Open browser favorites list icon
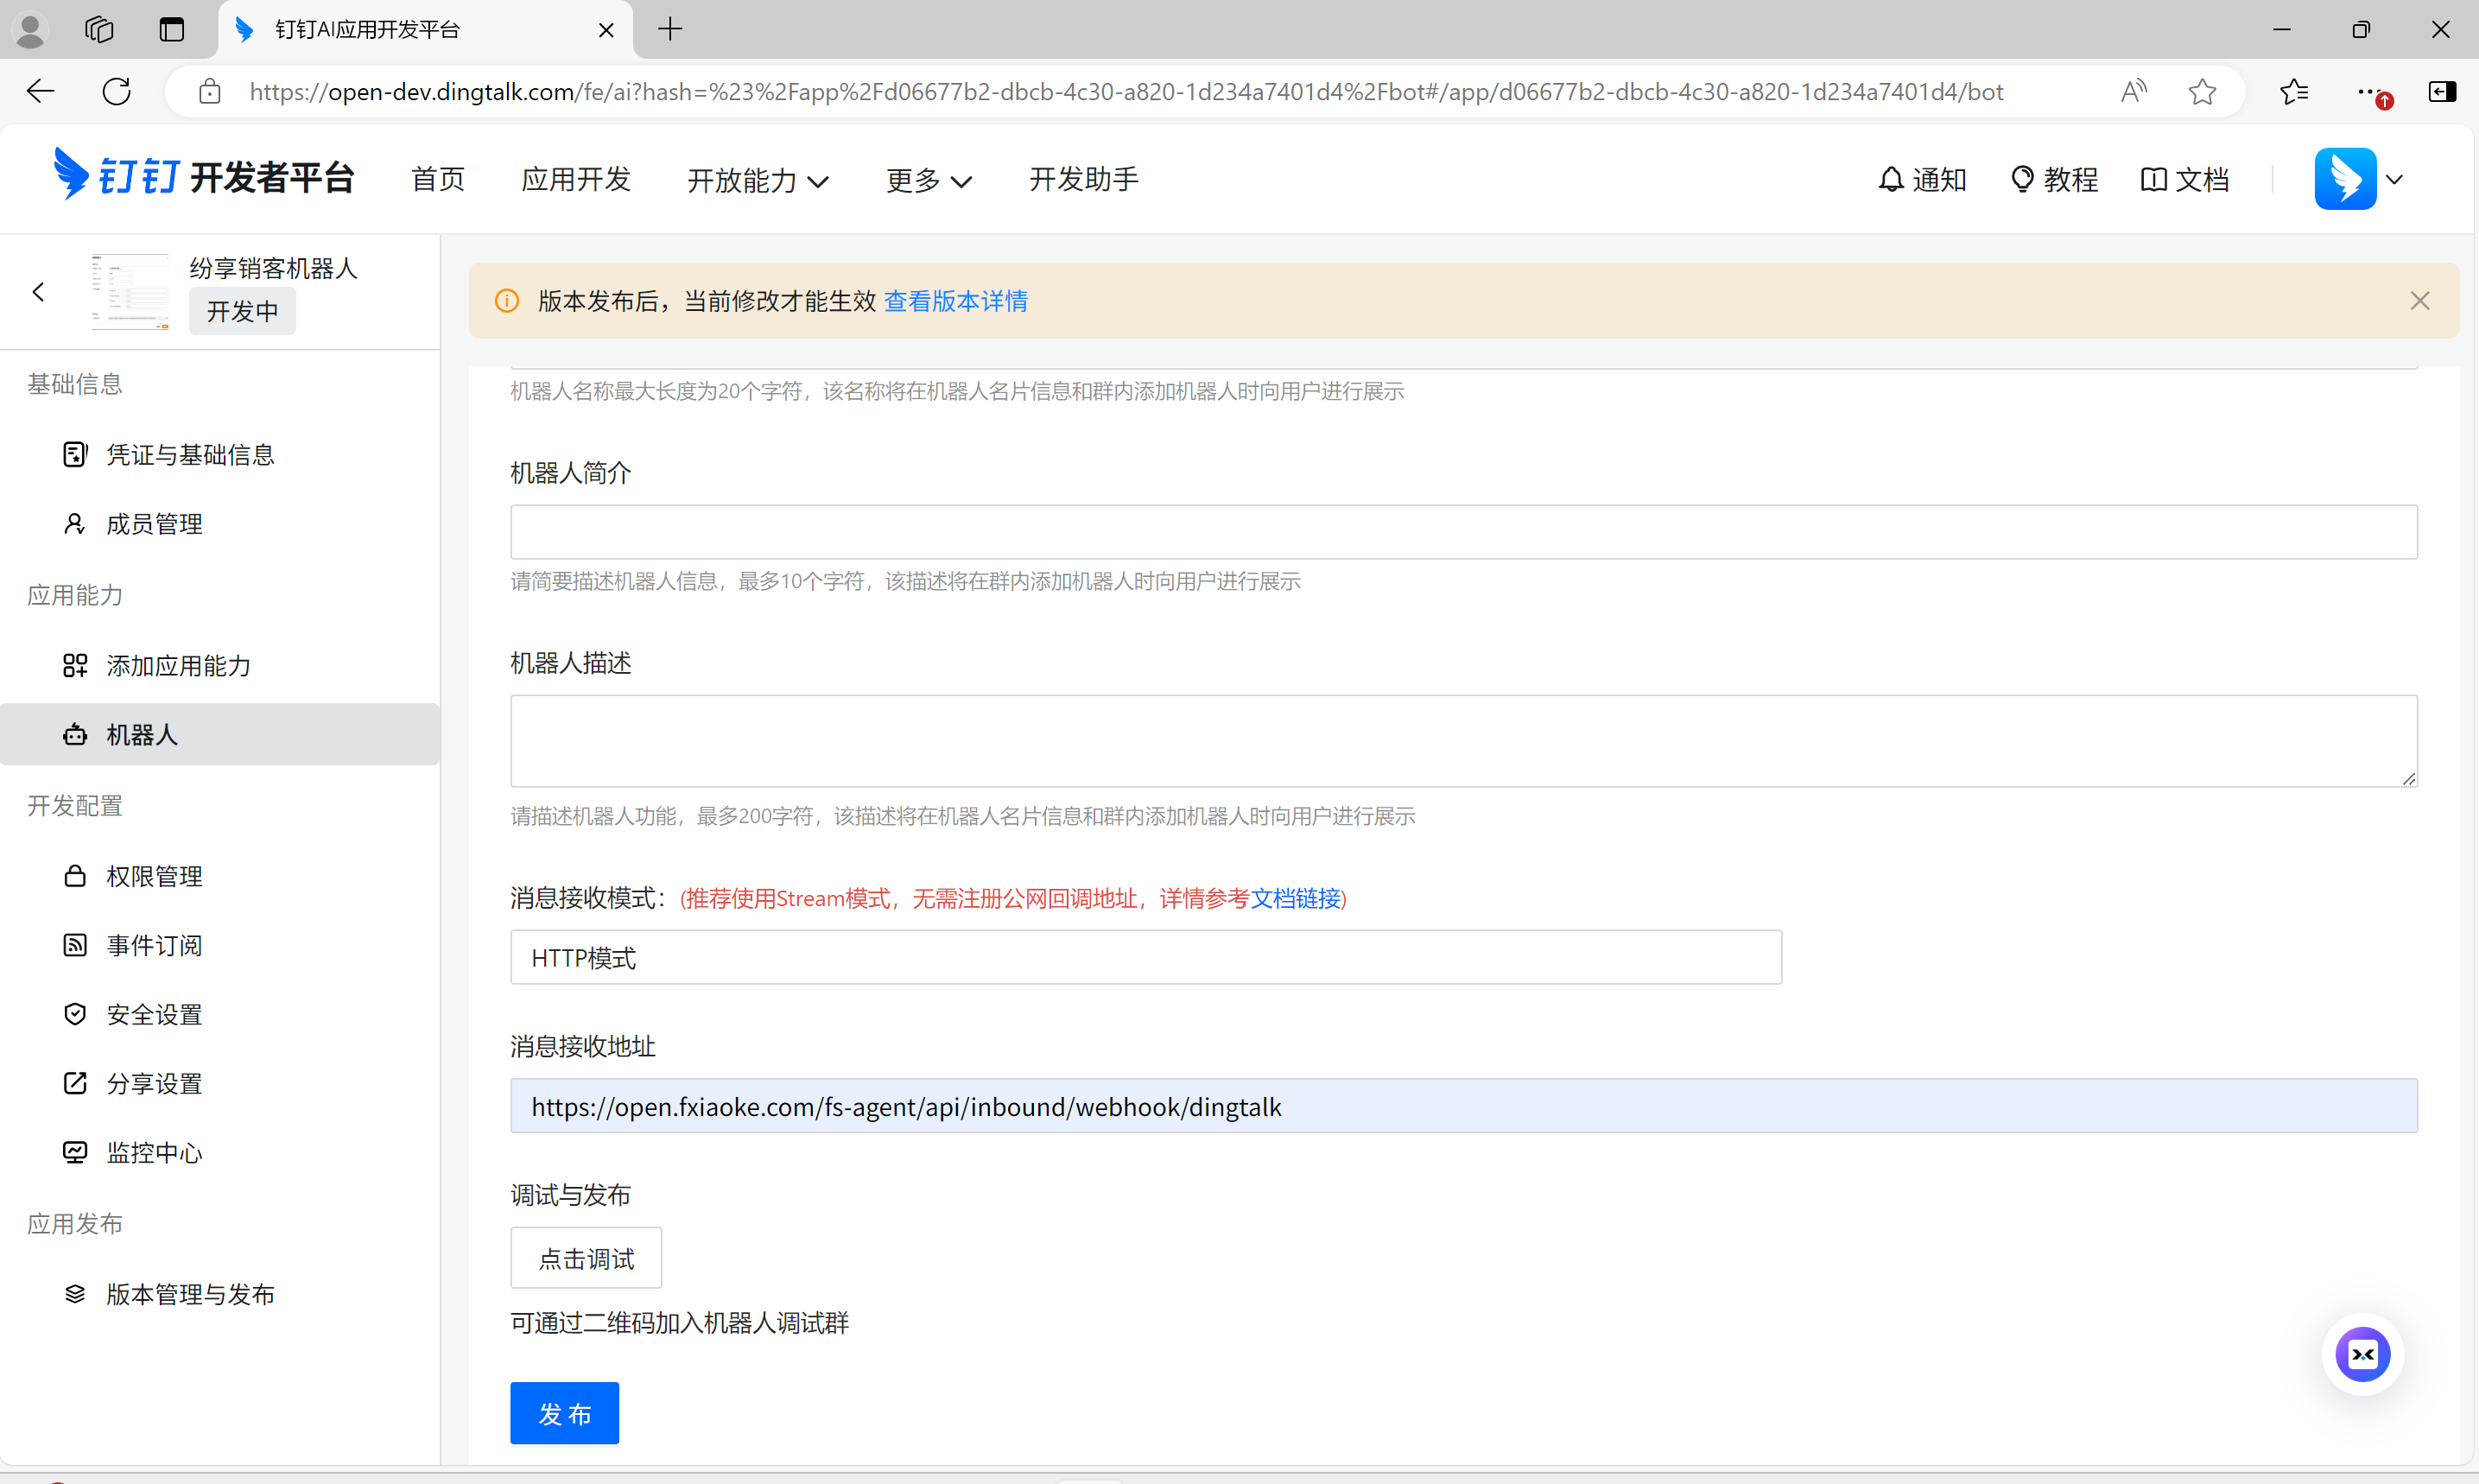The image size is (2479, 1484). point(2294,92)
